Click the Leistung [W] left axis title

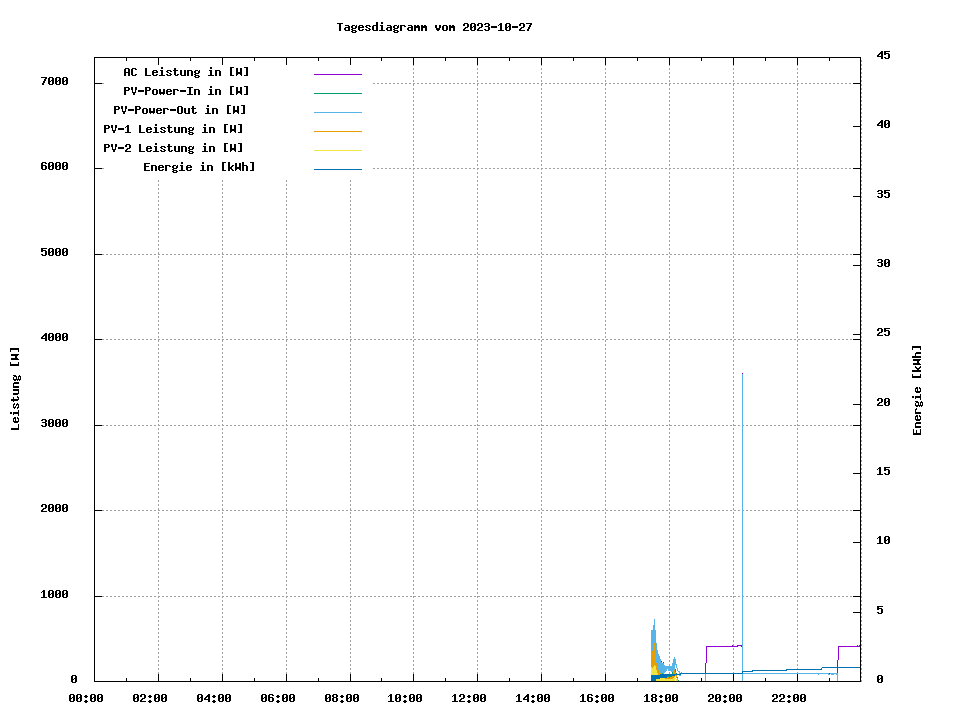click(x=15, y=389)
